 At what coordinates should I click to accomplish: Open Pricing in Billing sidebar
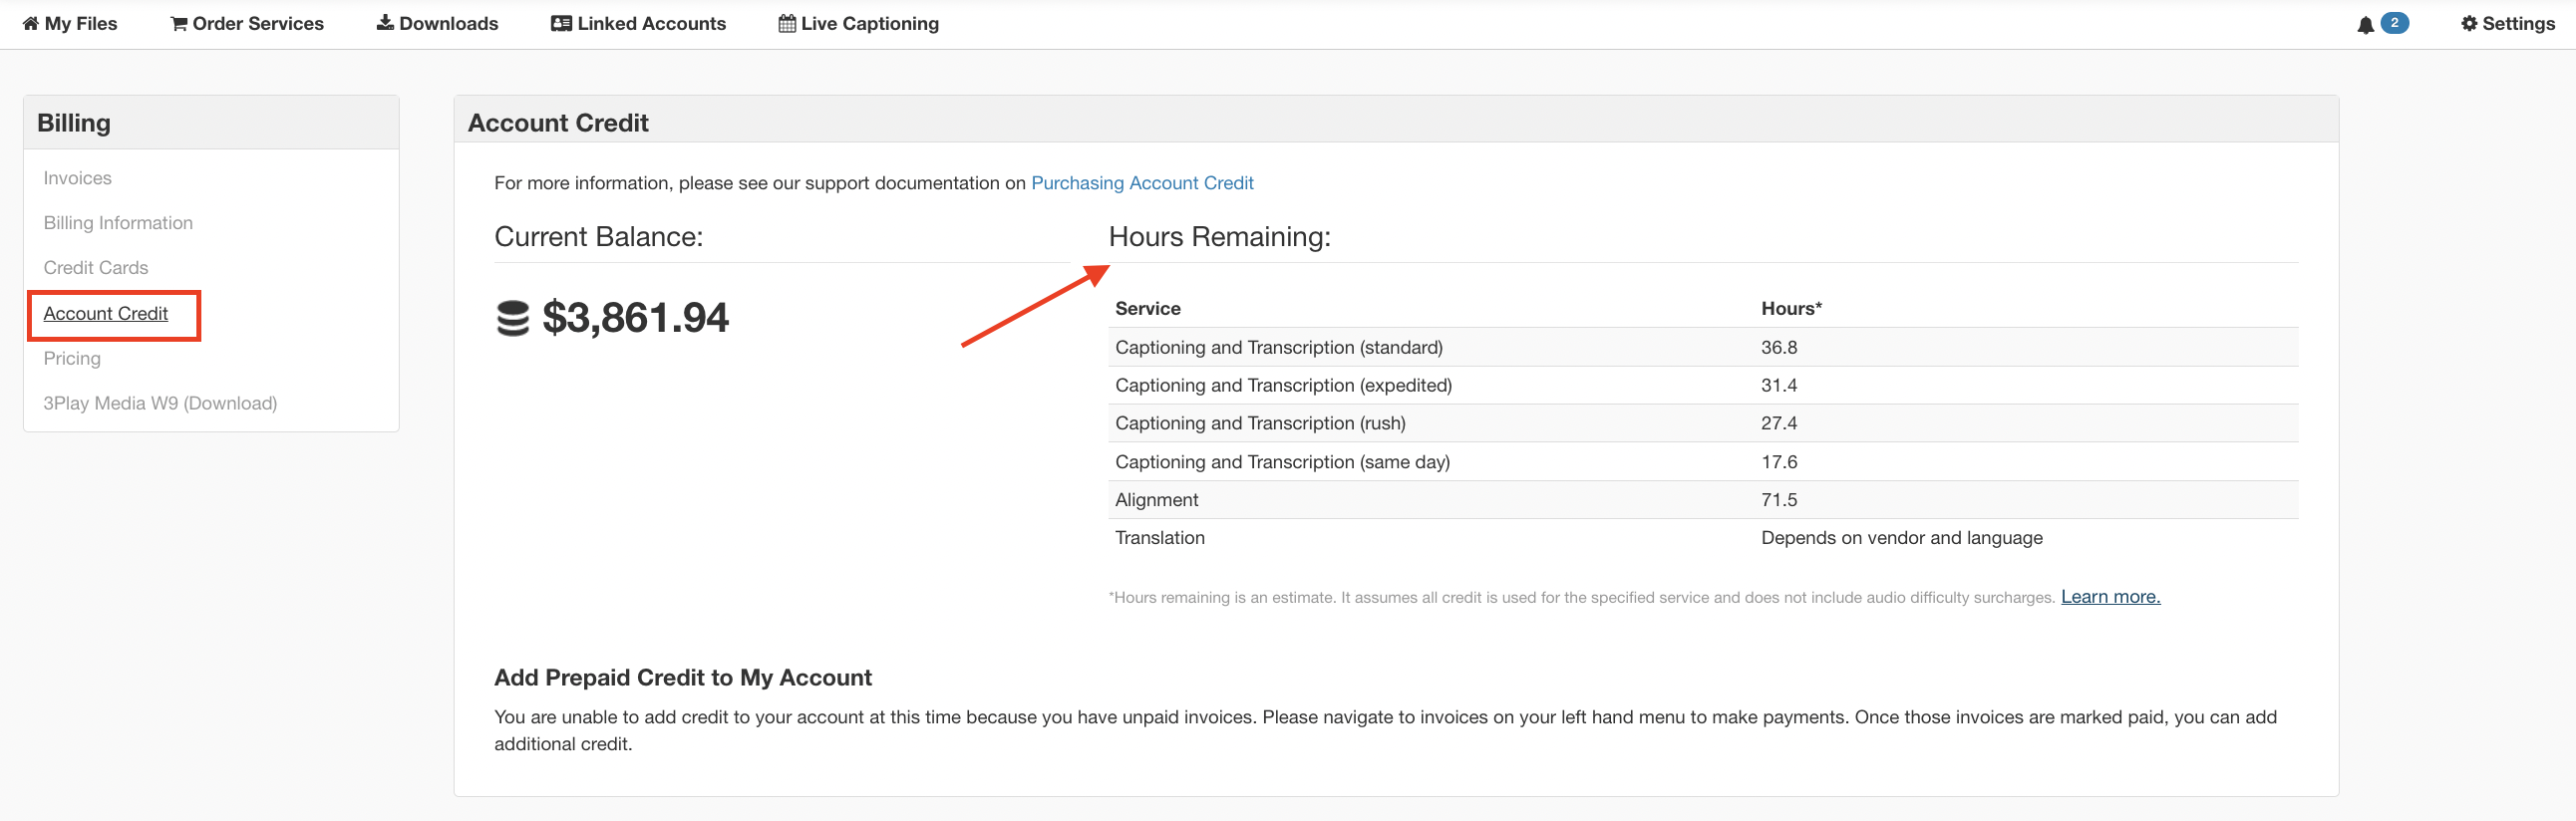point(72,359)
